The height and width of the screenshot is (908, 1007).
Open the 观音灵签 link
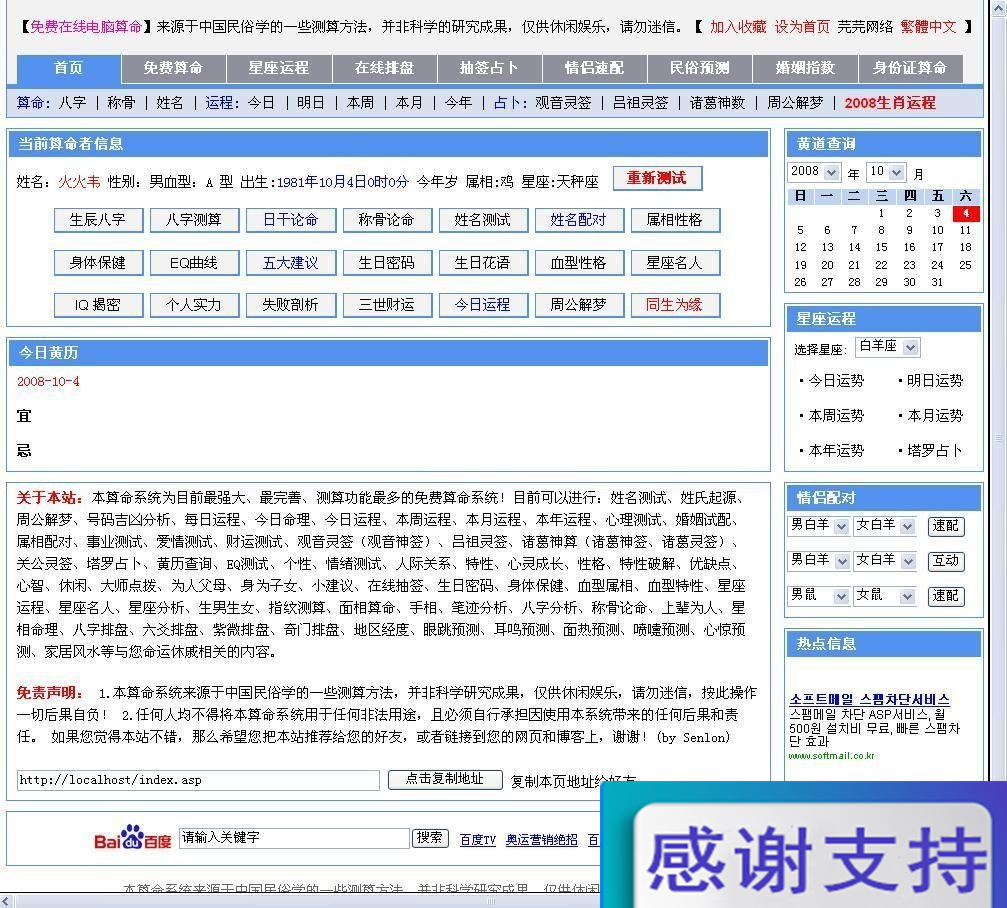point(563,103)
